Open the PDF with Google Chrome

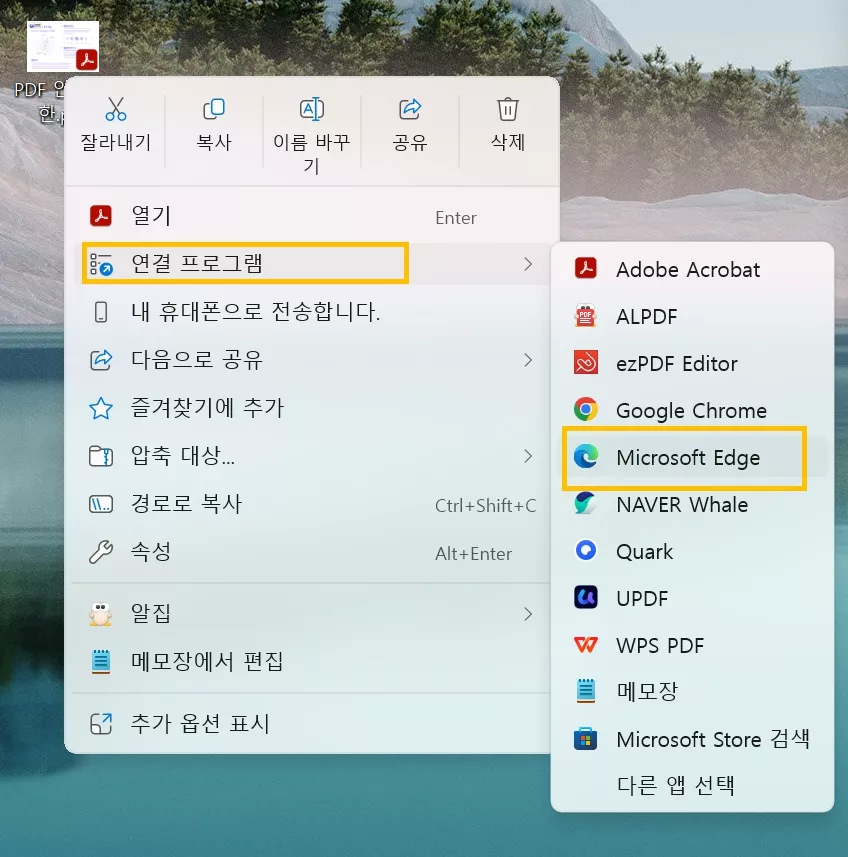coord(692,410)
